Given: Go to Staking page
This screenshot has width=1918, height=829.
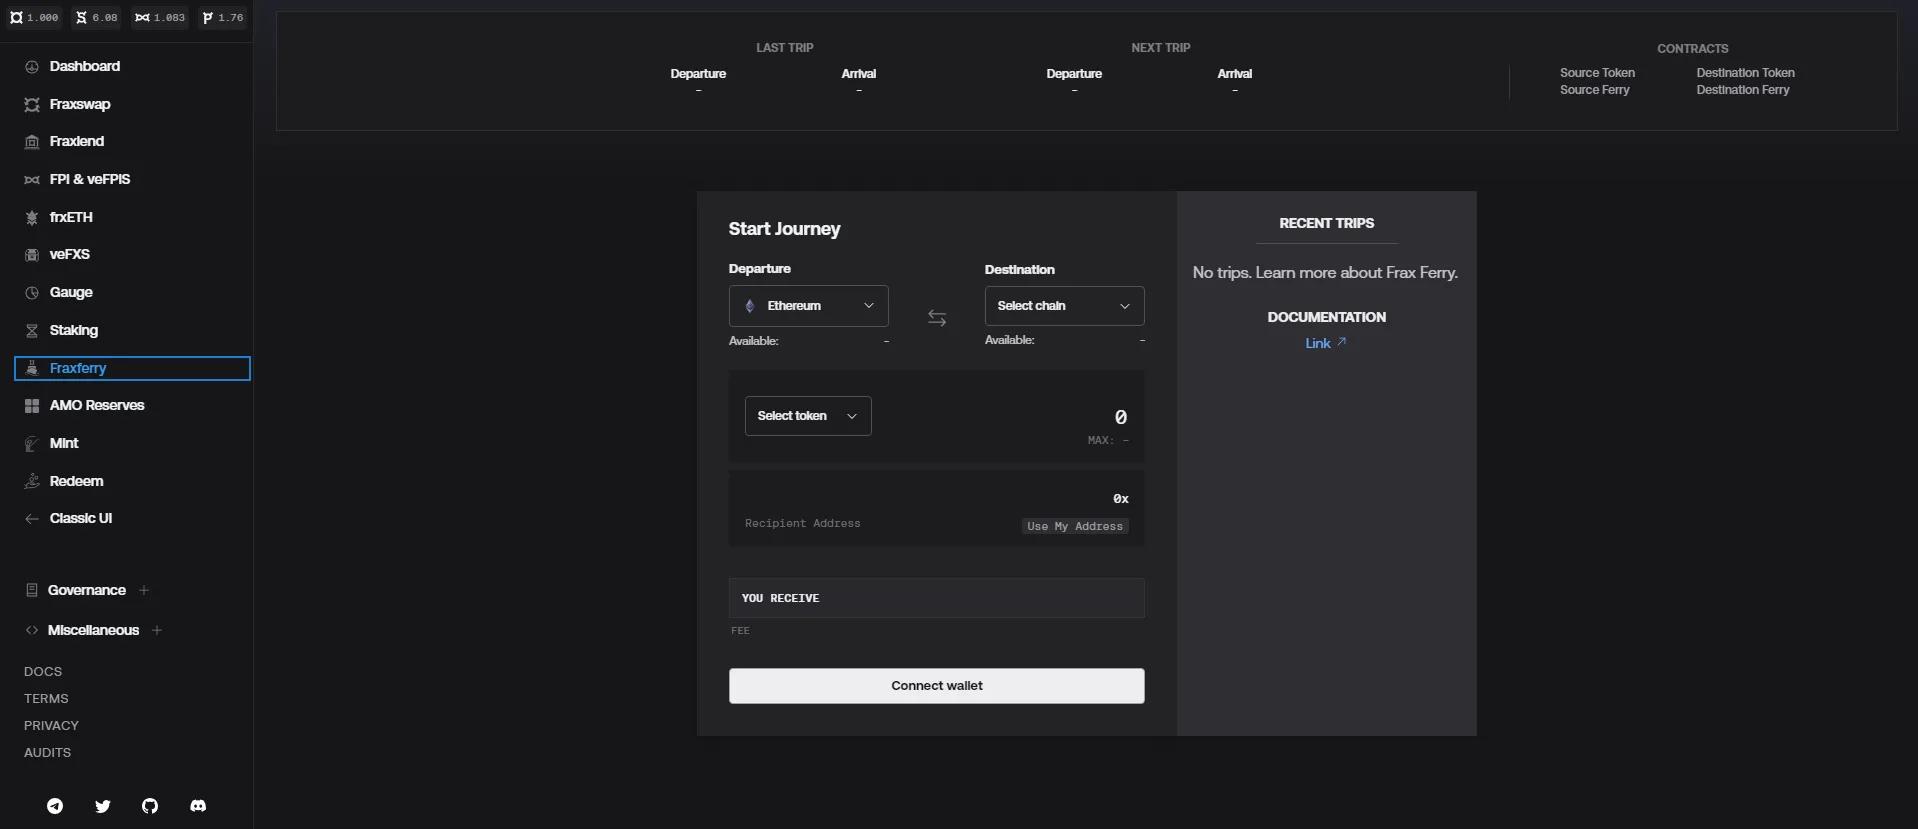Looking at the screenshot, I should coord(74,331).
